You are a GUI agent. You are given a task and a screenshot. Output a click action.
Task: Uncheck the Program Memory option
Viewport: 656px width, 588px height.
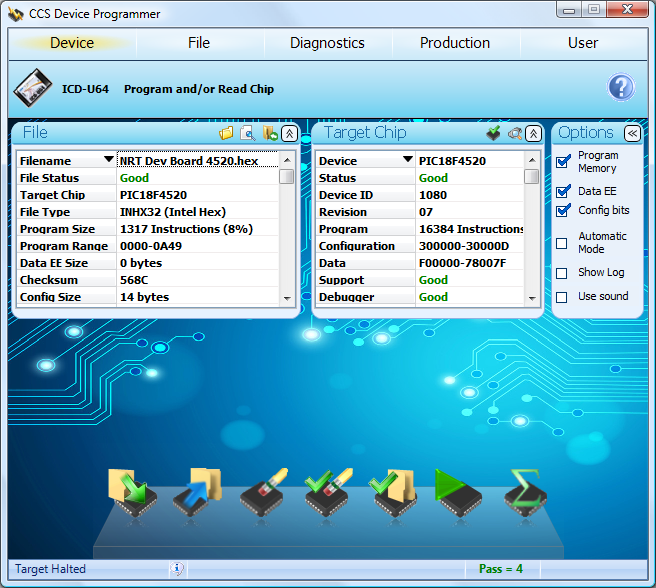tap(562, 162)
